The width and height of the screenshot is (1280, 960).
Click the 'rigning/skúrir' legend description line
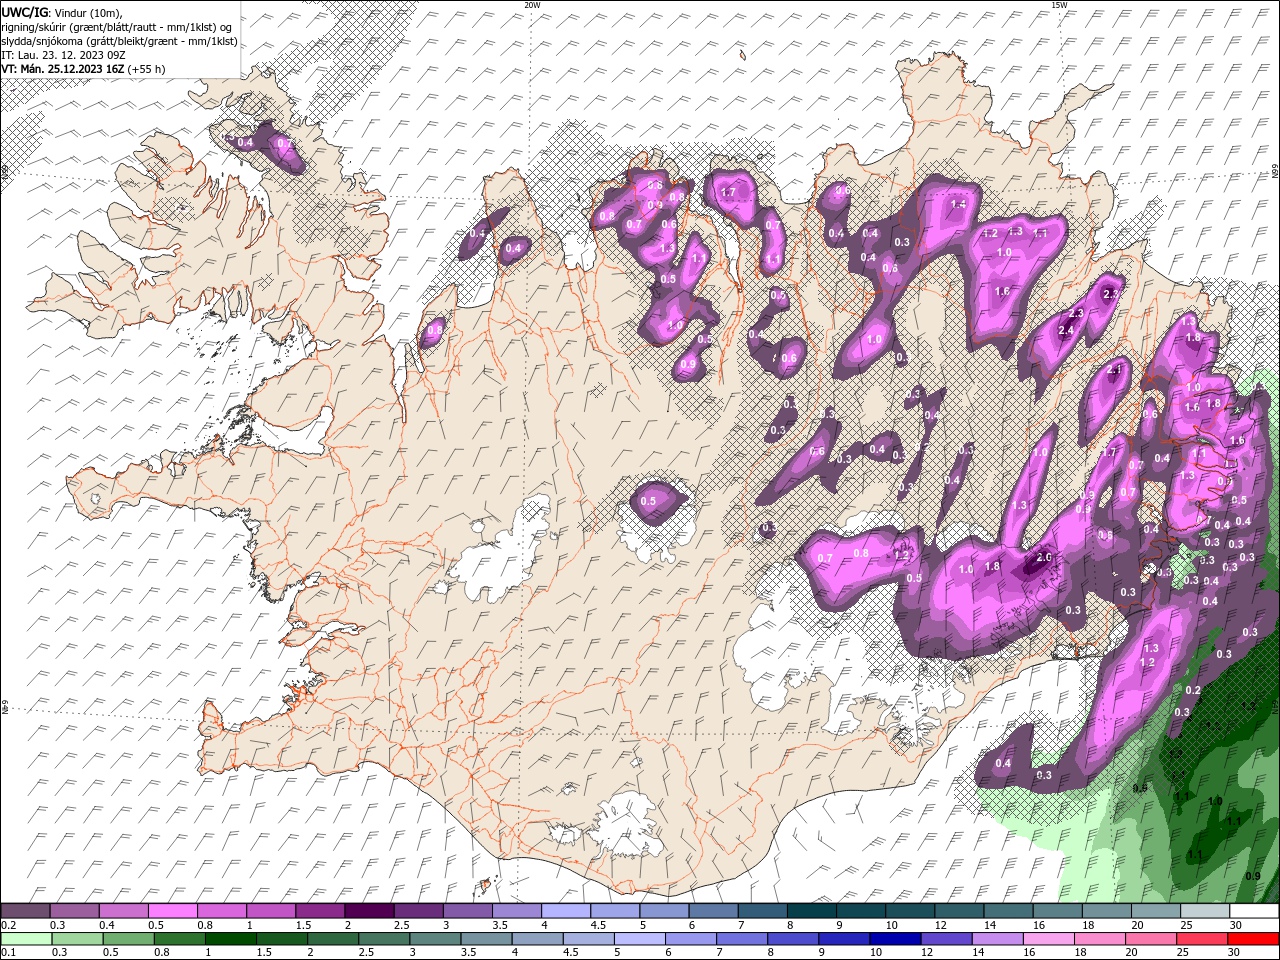116,27
